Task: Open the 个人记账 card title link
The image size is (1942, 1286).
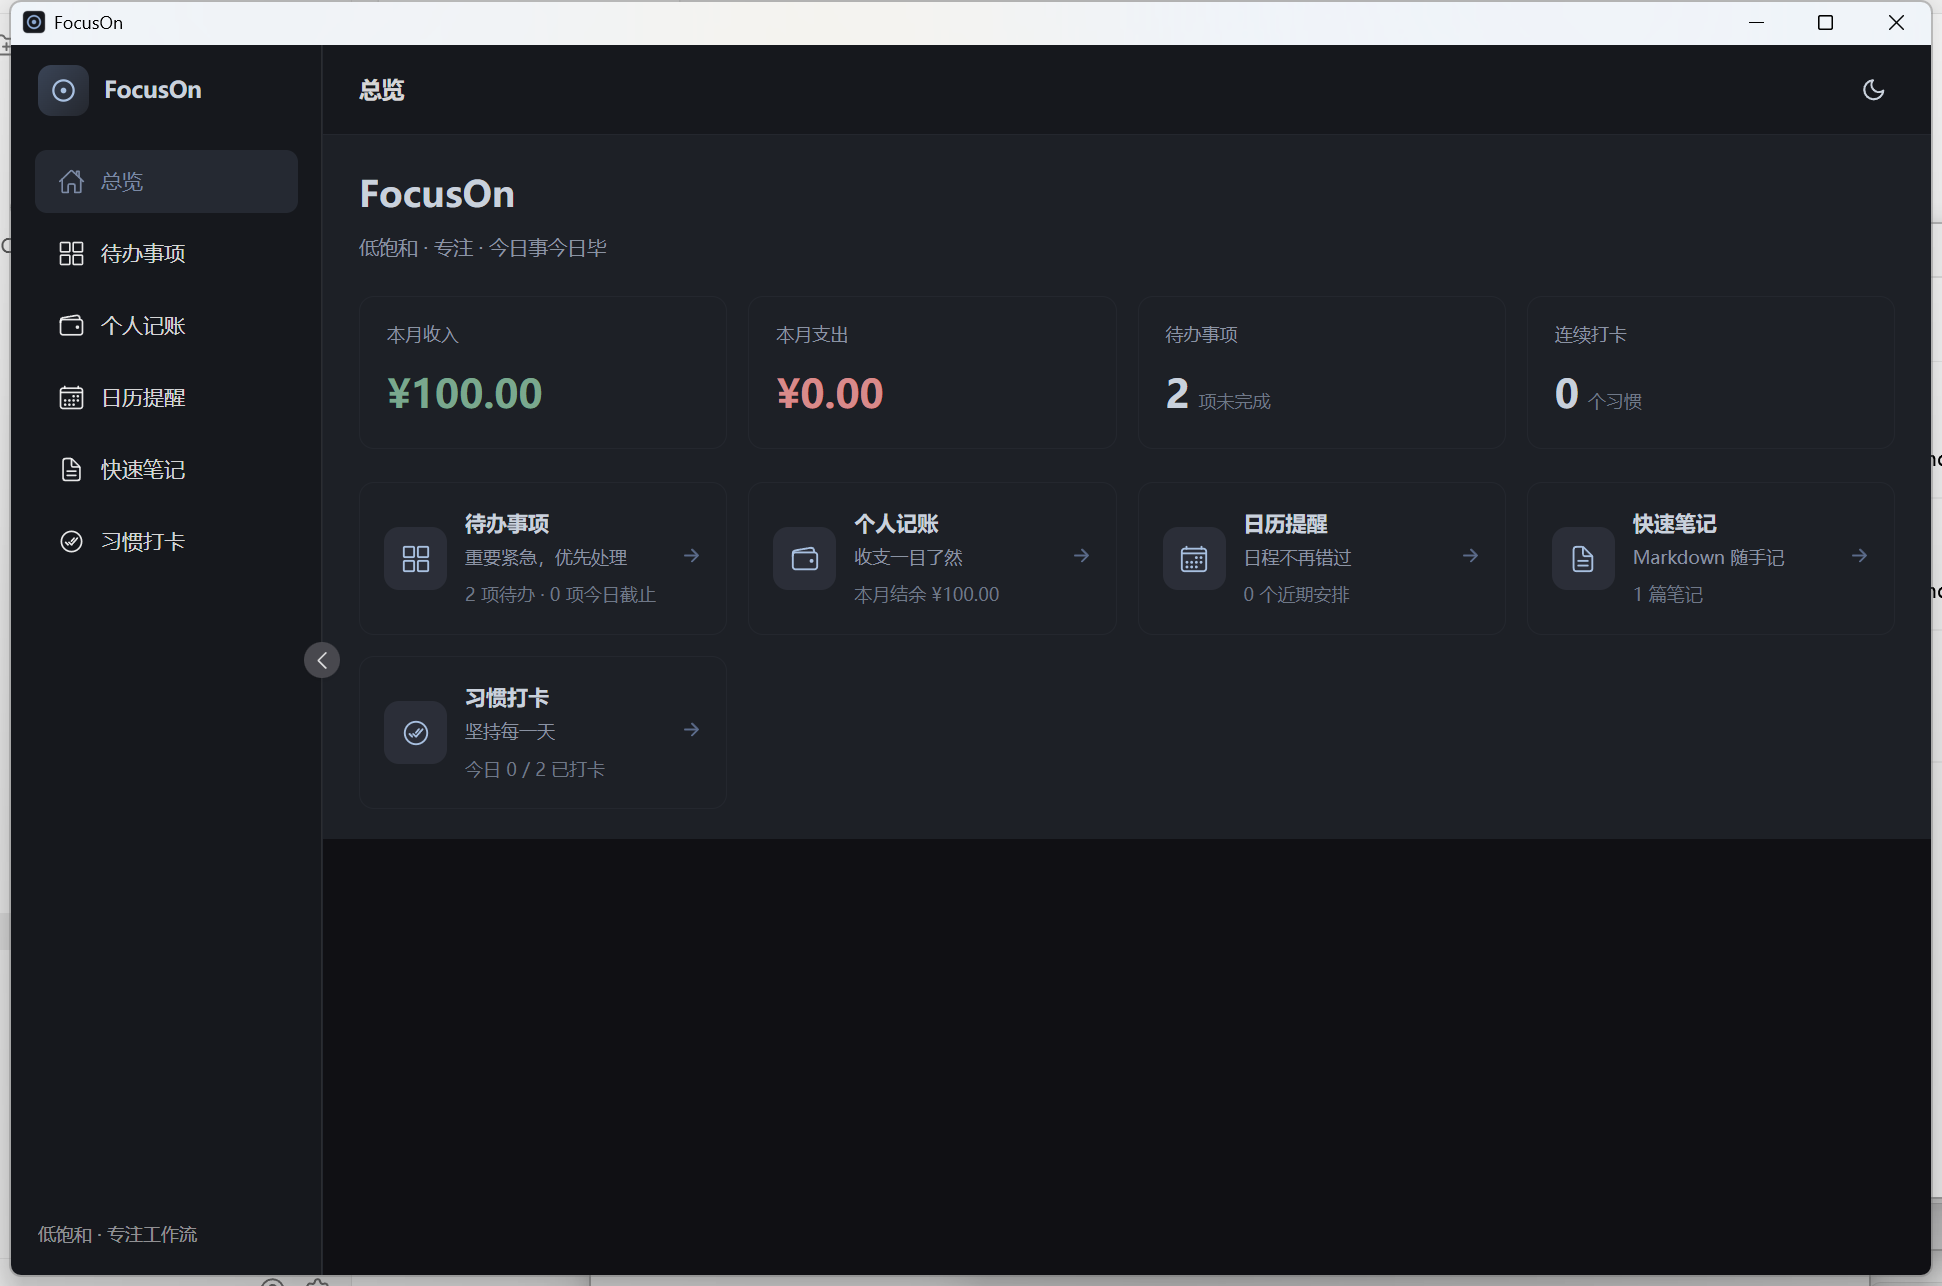Action: click(896, 524)
